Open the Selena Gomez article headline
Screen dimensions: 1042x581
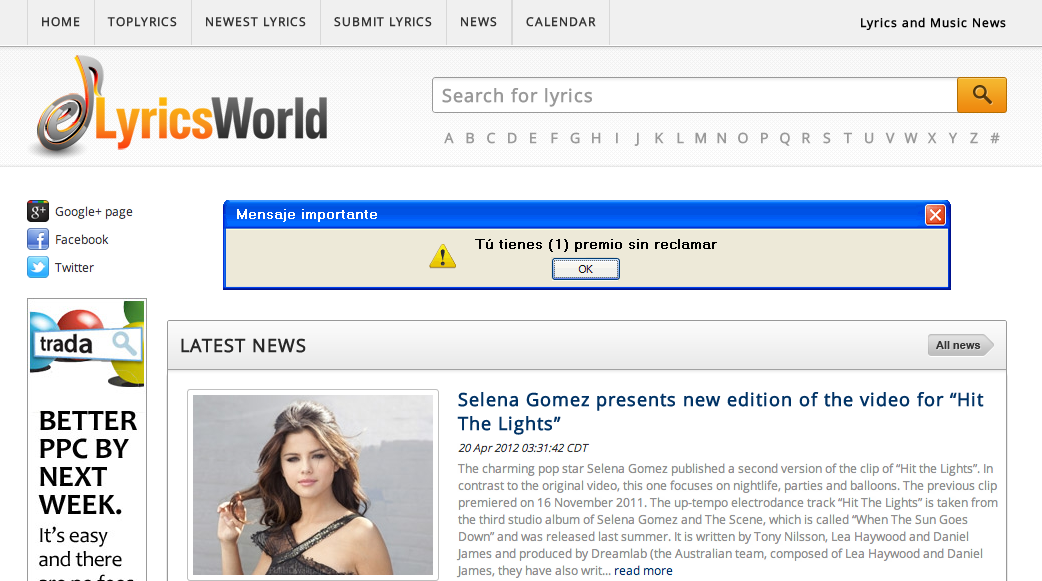click(x=720, y=411)
